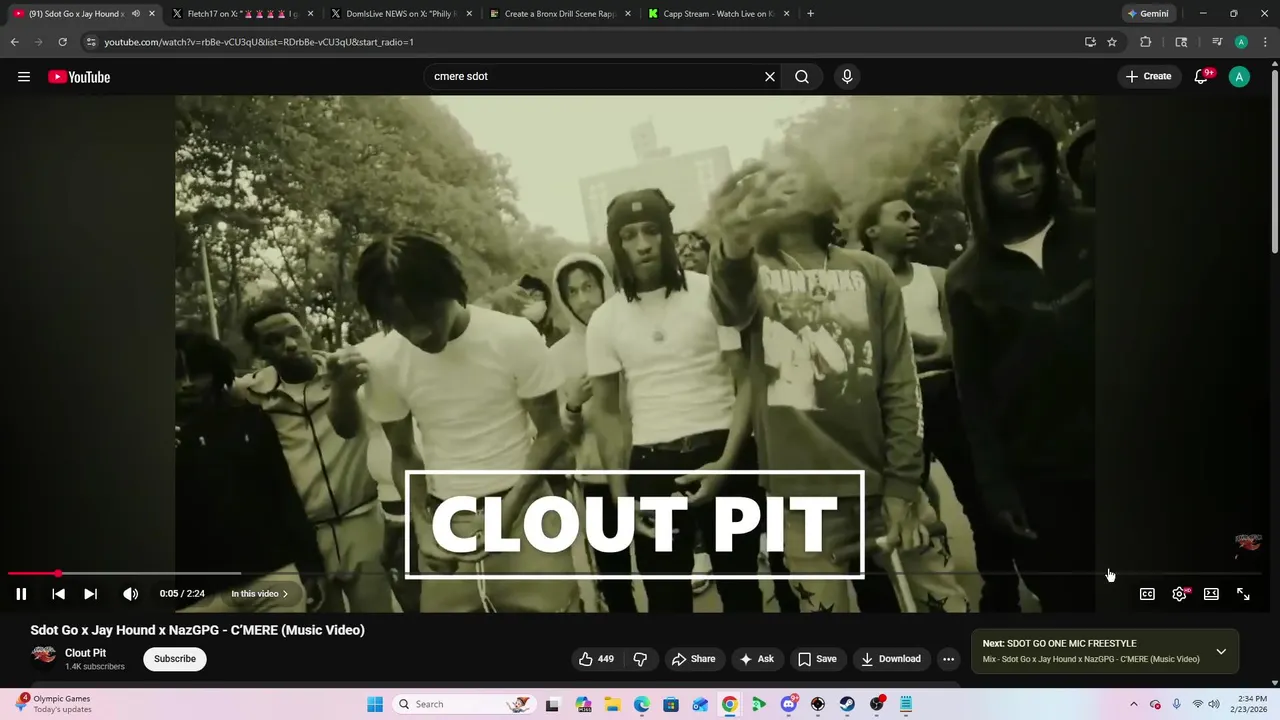This screenshot has height=720, width=1280.
Task: Expand 'In this video' chapters
Action: pyautogui.click(x=259, y=594)
